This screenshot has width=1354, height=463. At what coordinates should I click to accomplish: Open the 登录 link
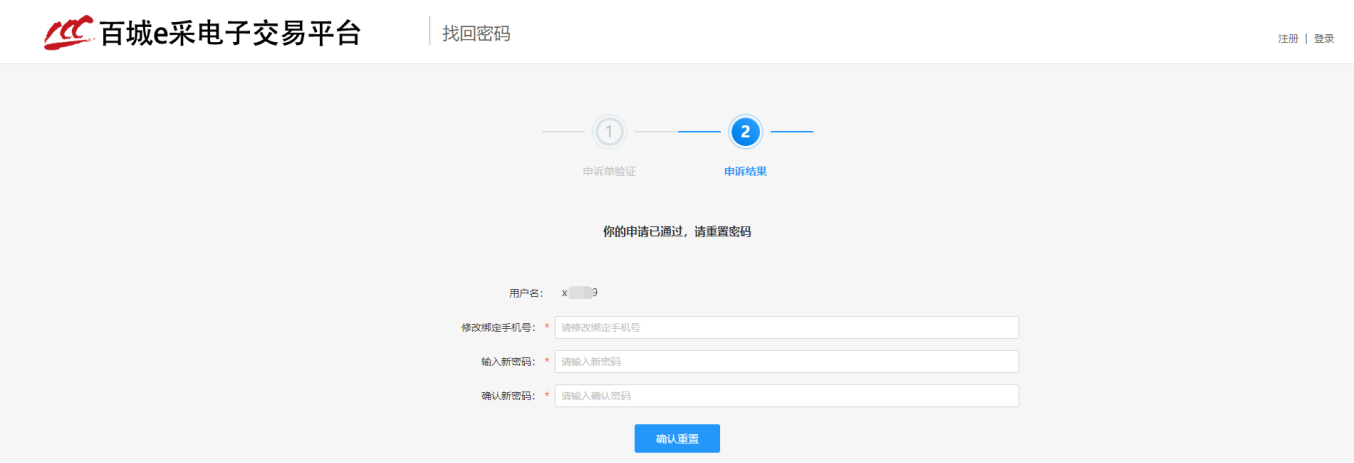[1324, 39]
